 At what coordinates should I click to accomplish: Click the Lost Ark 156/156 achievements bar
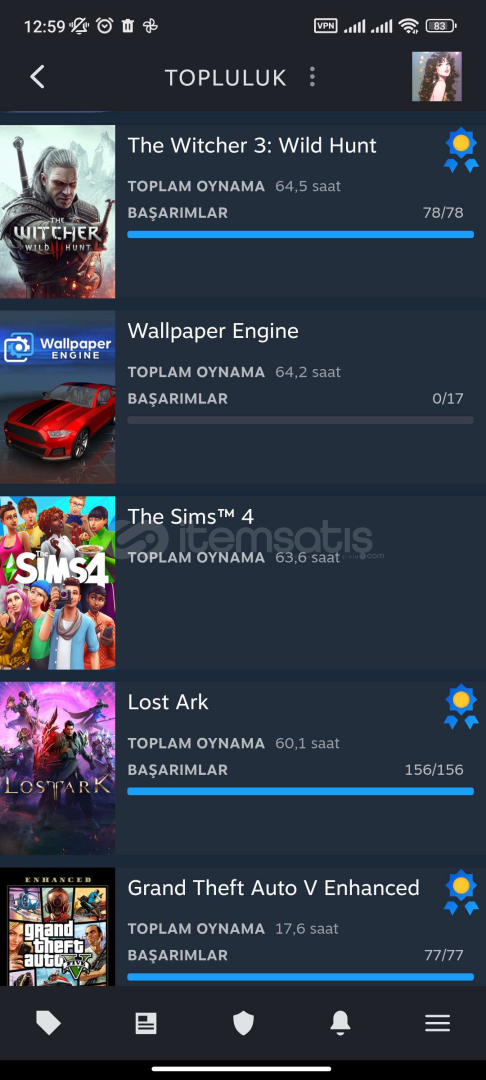300,791
